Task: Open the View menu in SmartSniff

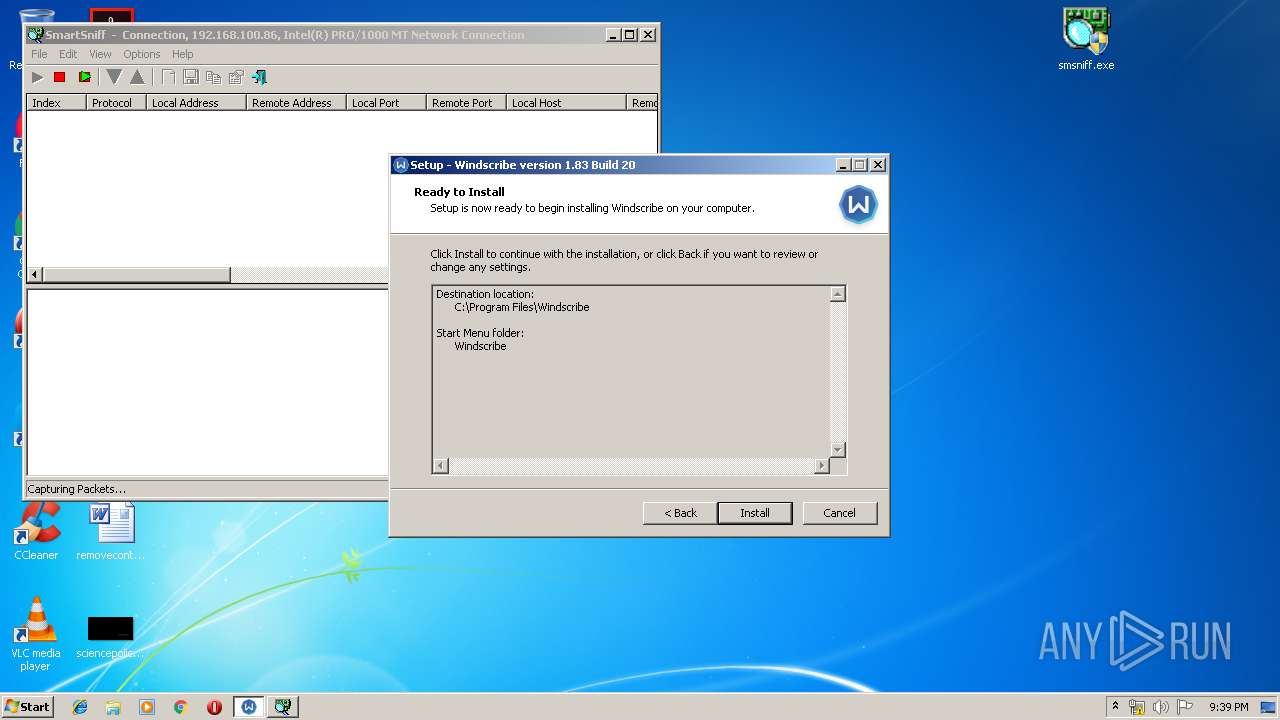Action: [100, 54]
